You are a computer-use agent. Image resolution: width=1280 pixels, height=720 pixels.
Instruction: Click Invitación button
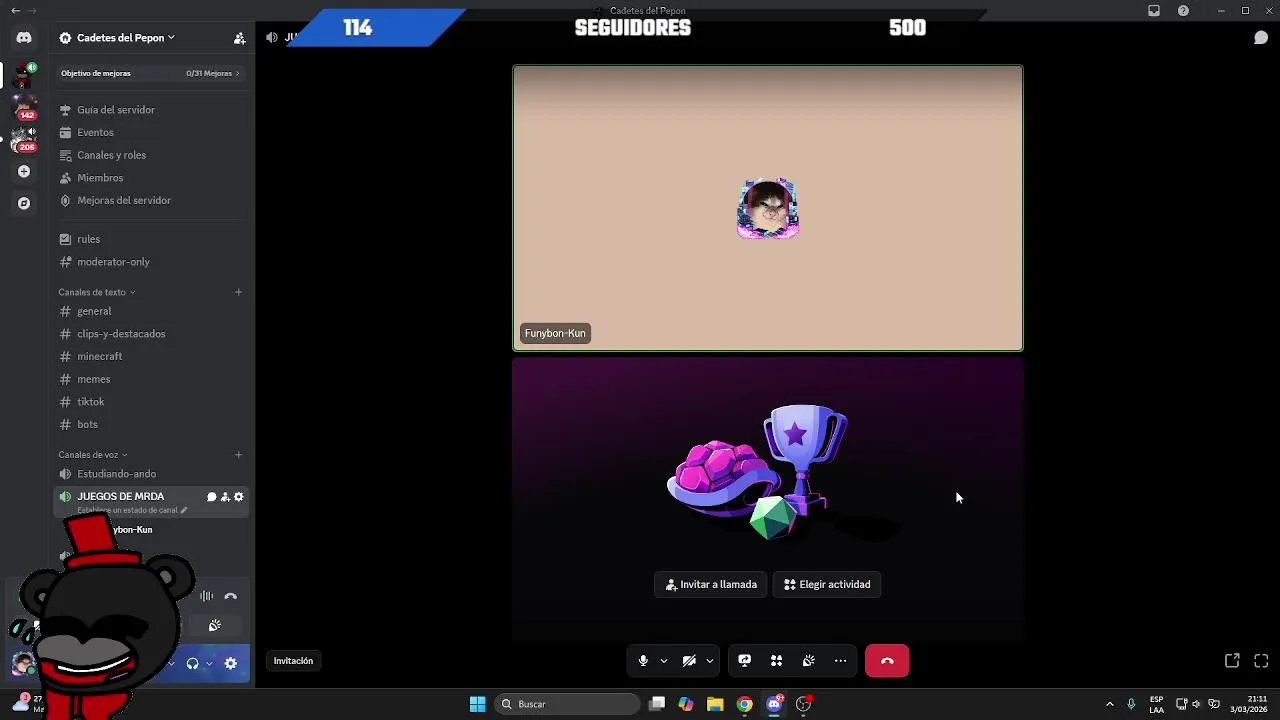pyautogui.click(x=294, y=661)
